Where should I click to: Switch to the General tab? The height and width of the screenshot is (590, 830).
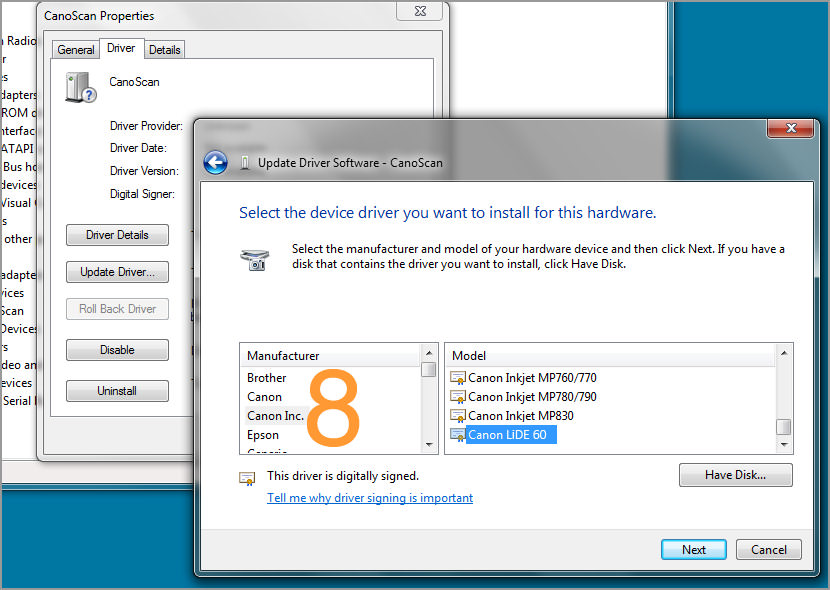coord(76,50)
